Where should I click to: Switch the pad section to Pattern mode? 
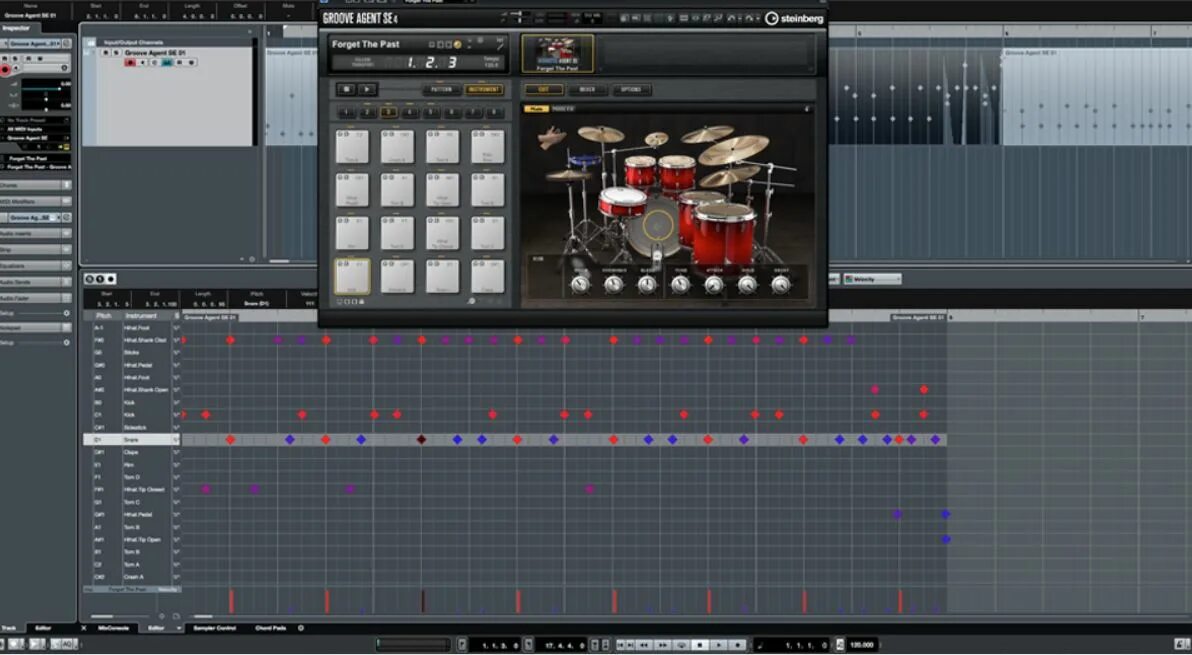click(x=442, y=90)
